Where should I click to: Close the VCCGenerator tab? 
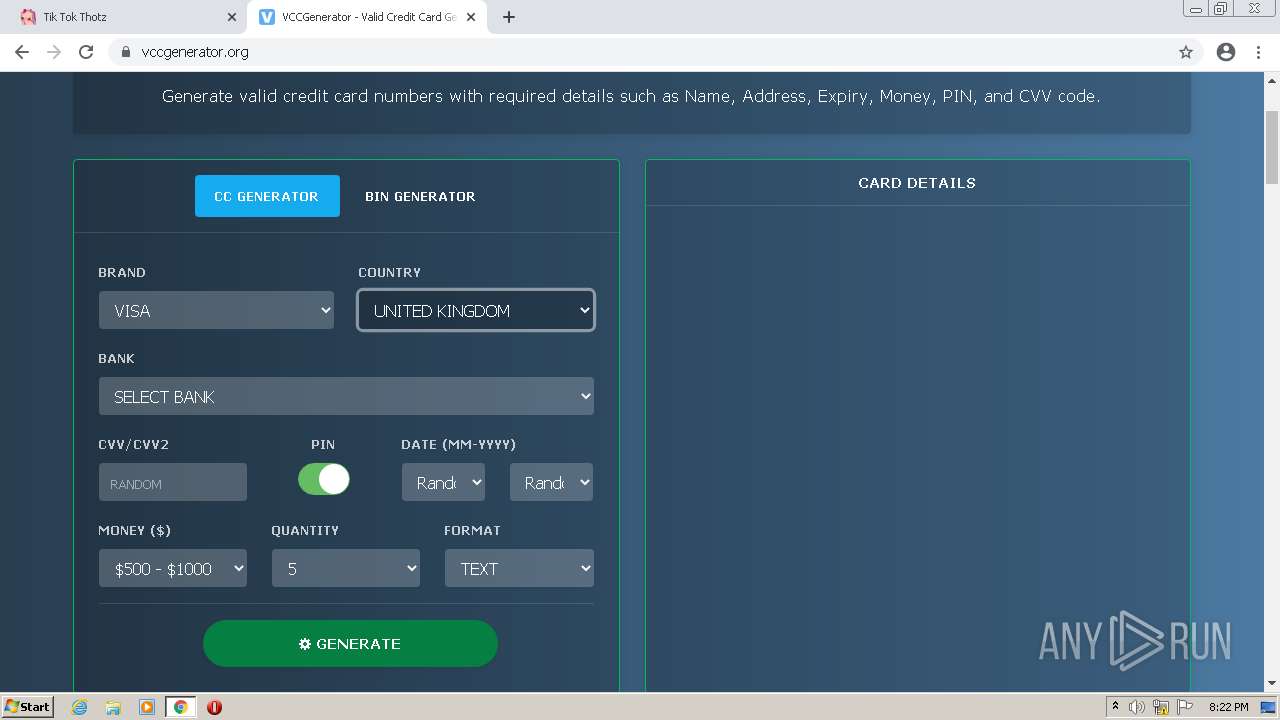(x=471, y=17)
